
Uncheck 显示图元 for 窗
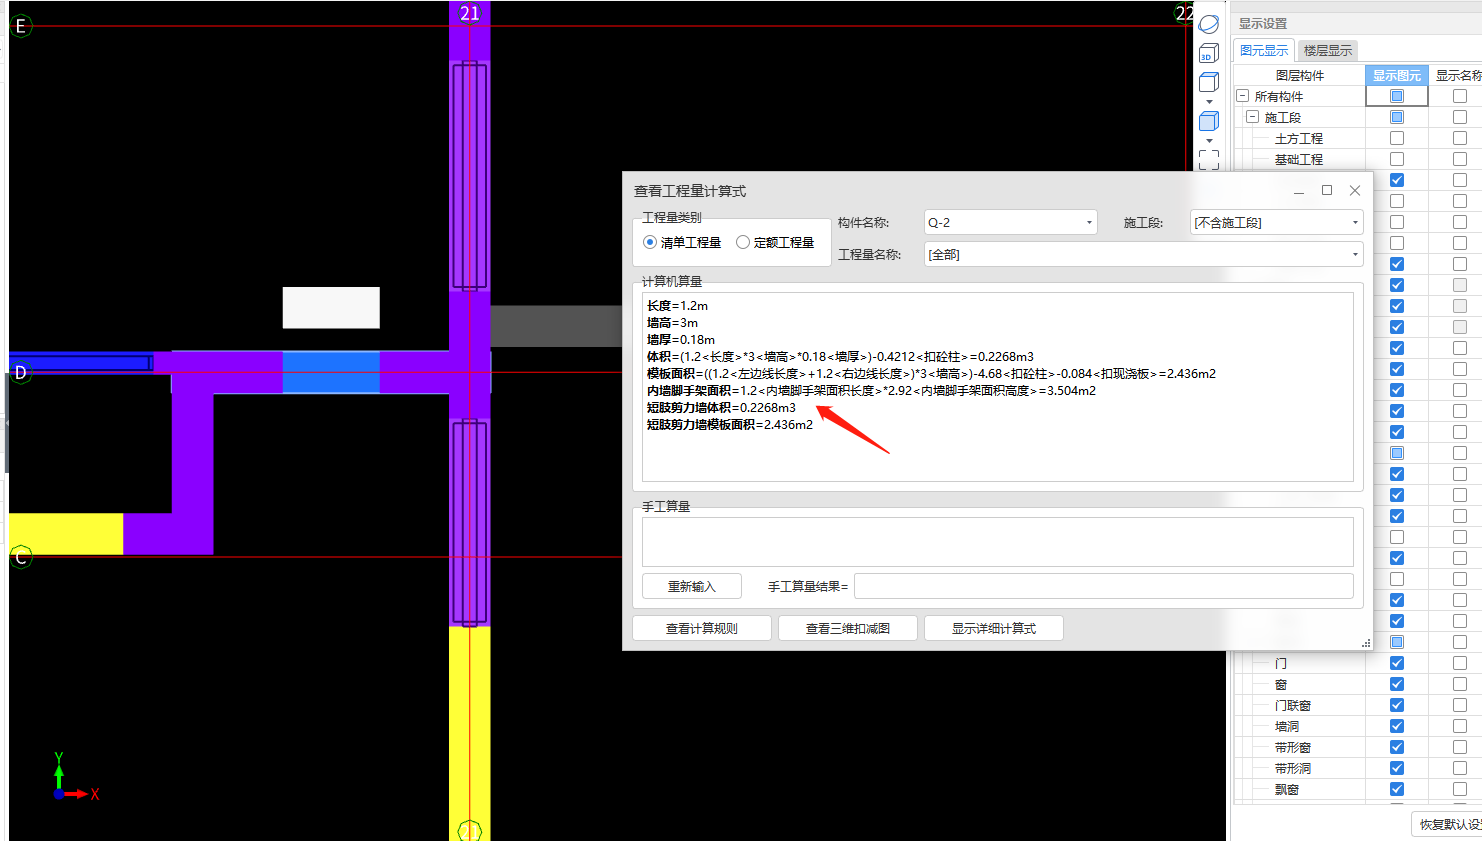(1397, 684)
